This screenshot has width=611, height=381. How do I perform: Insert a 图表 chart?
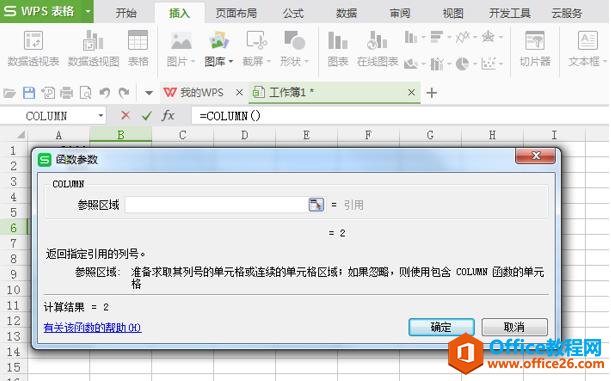[337, 48]
